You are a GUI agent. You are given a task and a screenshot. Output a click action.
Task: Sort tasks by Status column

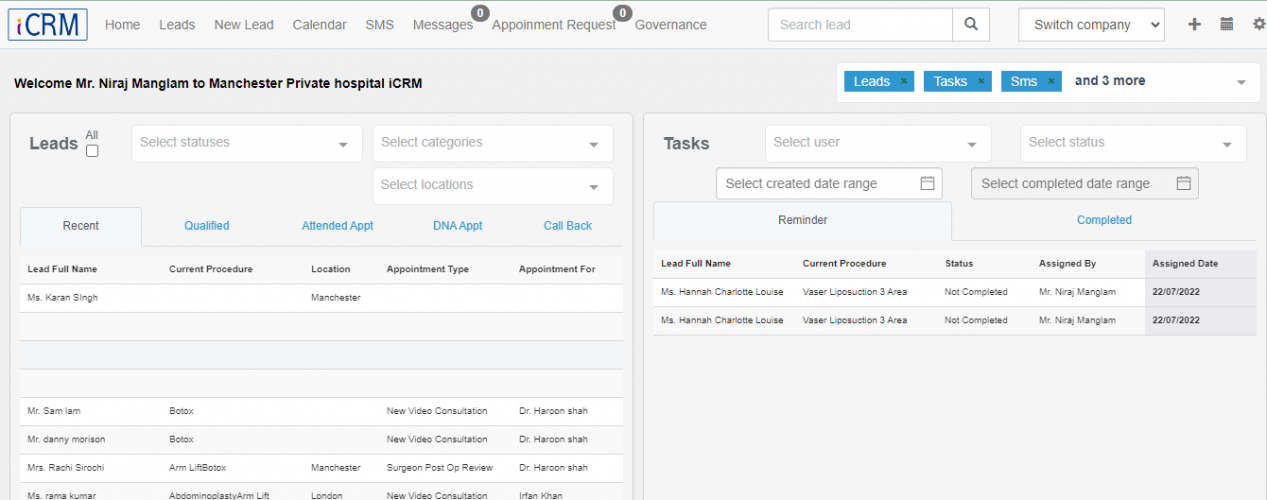959,264
